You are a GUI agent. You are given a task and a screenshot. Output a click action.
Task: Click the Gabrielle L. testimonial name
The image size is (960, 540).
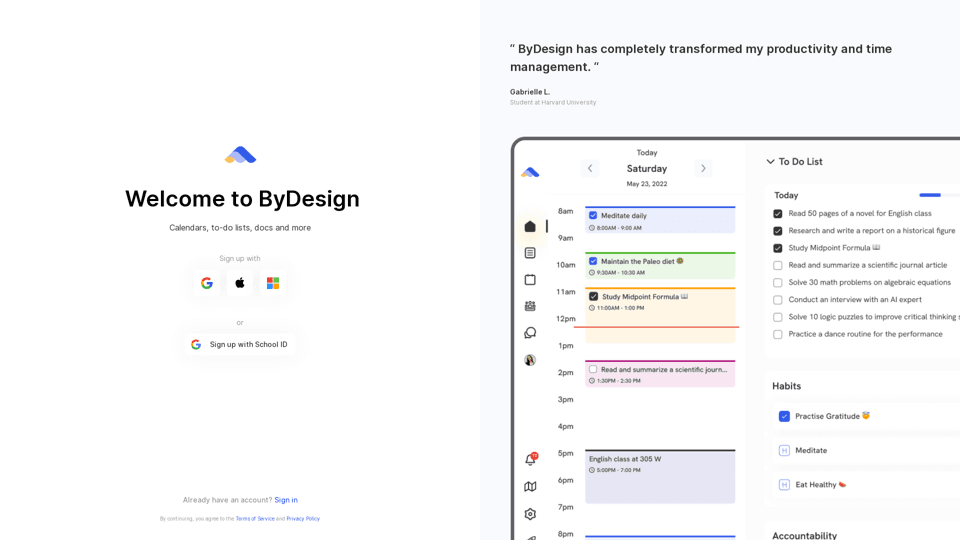tap(530, 92)
